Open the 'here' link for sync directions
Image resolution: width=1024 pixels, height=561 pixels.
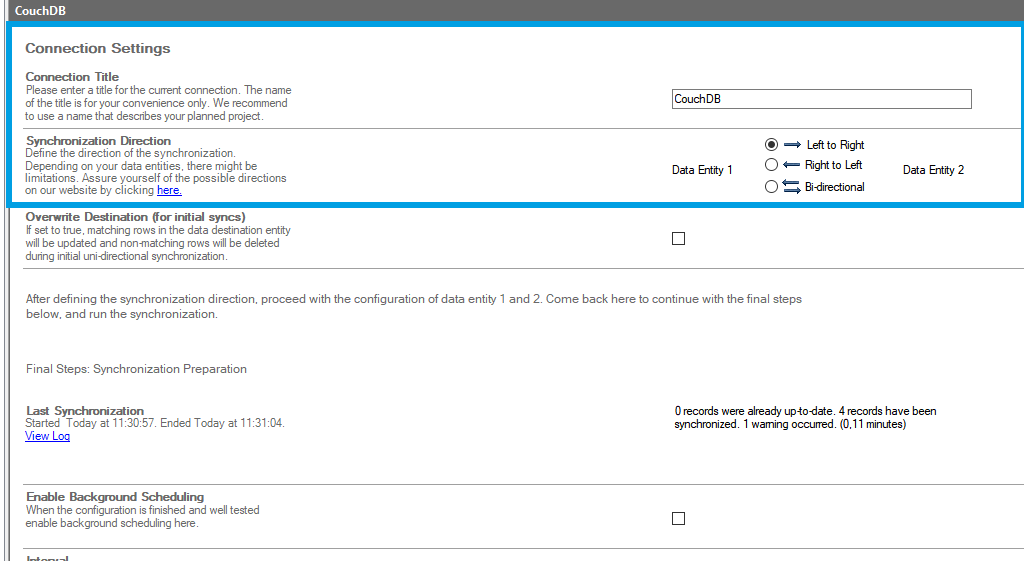[169, 190]
